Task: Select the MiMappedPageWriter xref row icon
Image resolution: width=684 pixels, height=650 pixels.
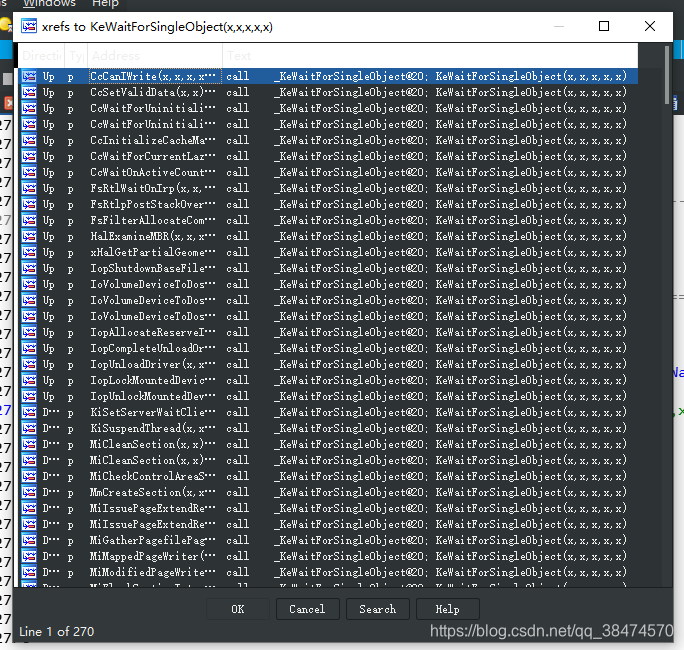Action: tap(29, 556)
